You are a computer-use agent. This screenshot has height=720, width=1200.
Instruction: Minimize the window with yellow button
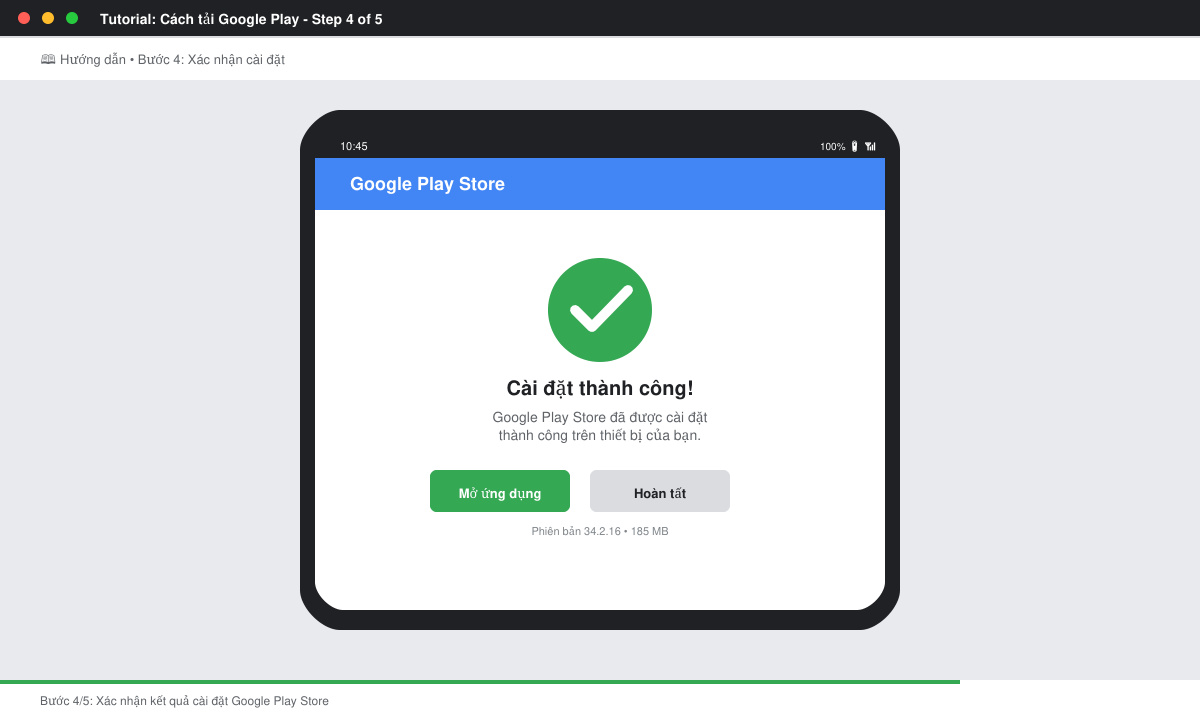click(x=48, y=18)
